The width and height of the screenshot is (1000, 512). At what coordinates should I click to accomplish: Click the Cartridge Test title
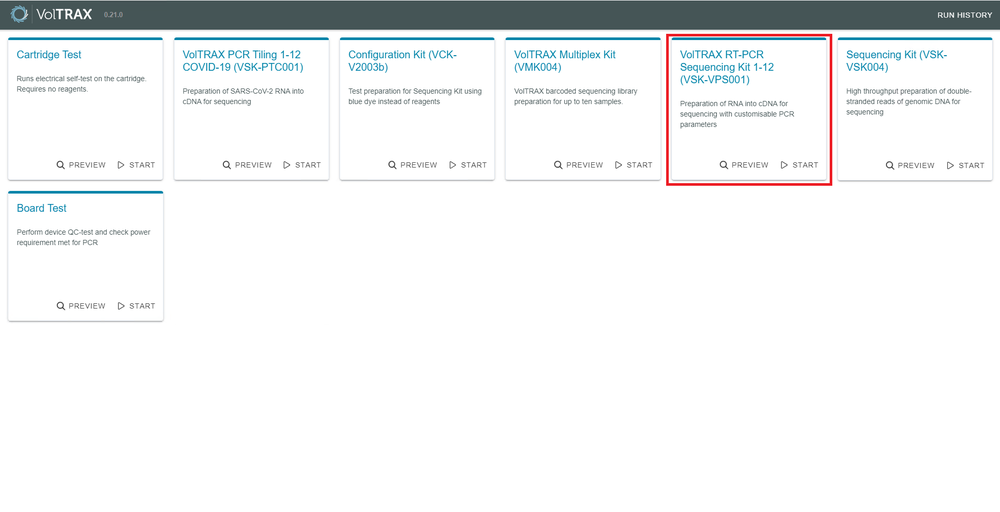tap(49, 55)
